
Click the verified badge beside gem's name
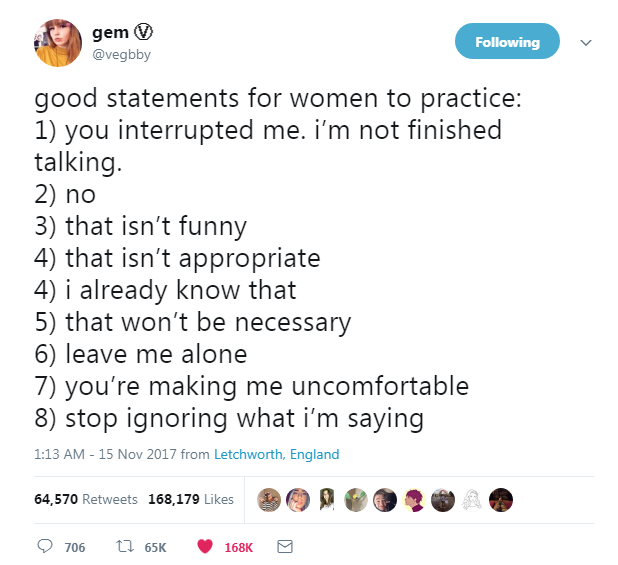click(142, 33)
